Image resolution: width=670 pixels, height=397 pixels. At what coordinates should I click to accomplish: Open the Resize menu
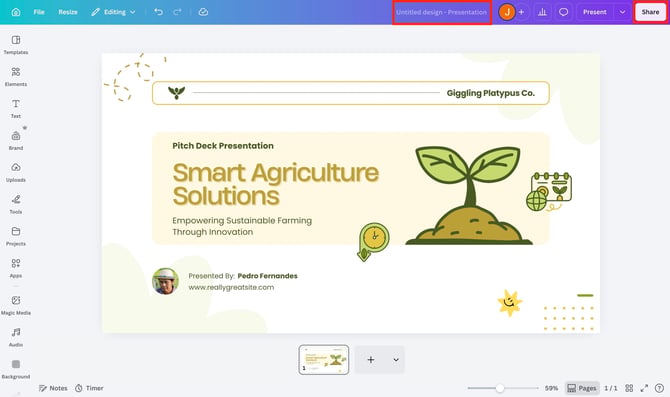68,12
